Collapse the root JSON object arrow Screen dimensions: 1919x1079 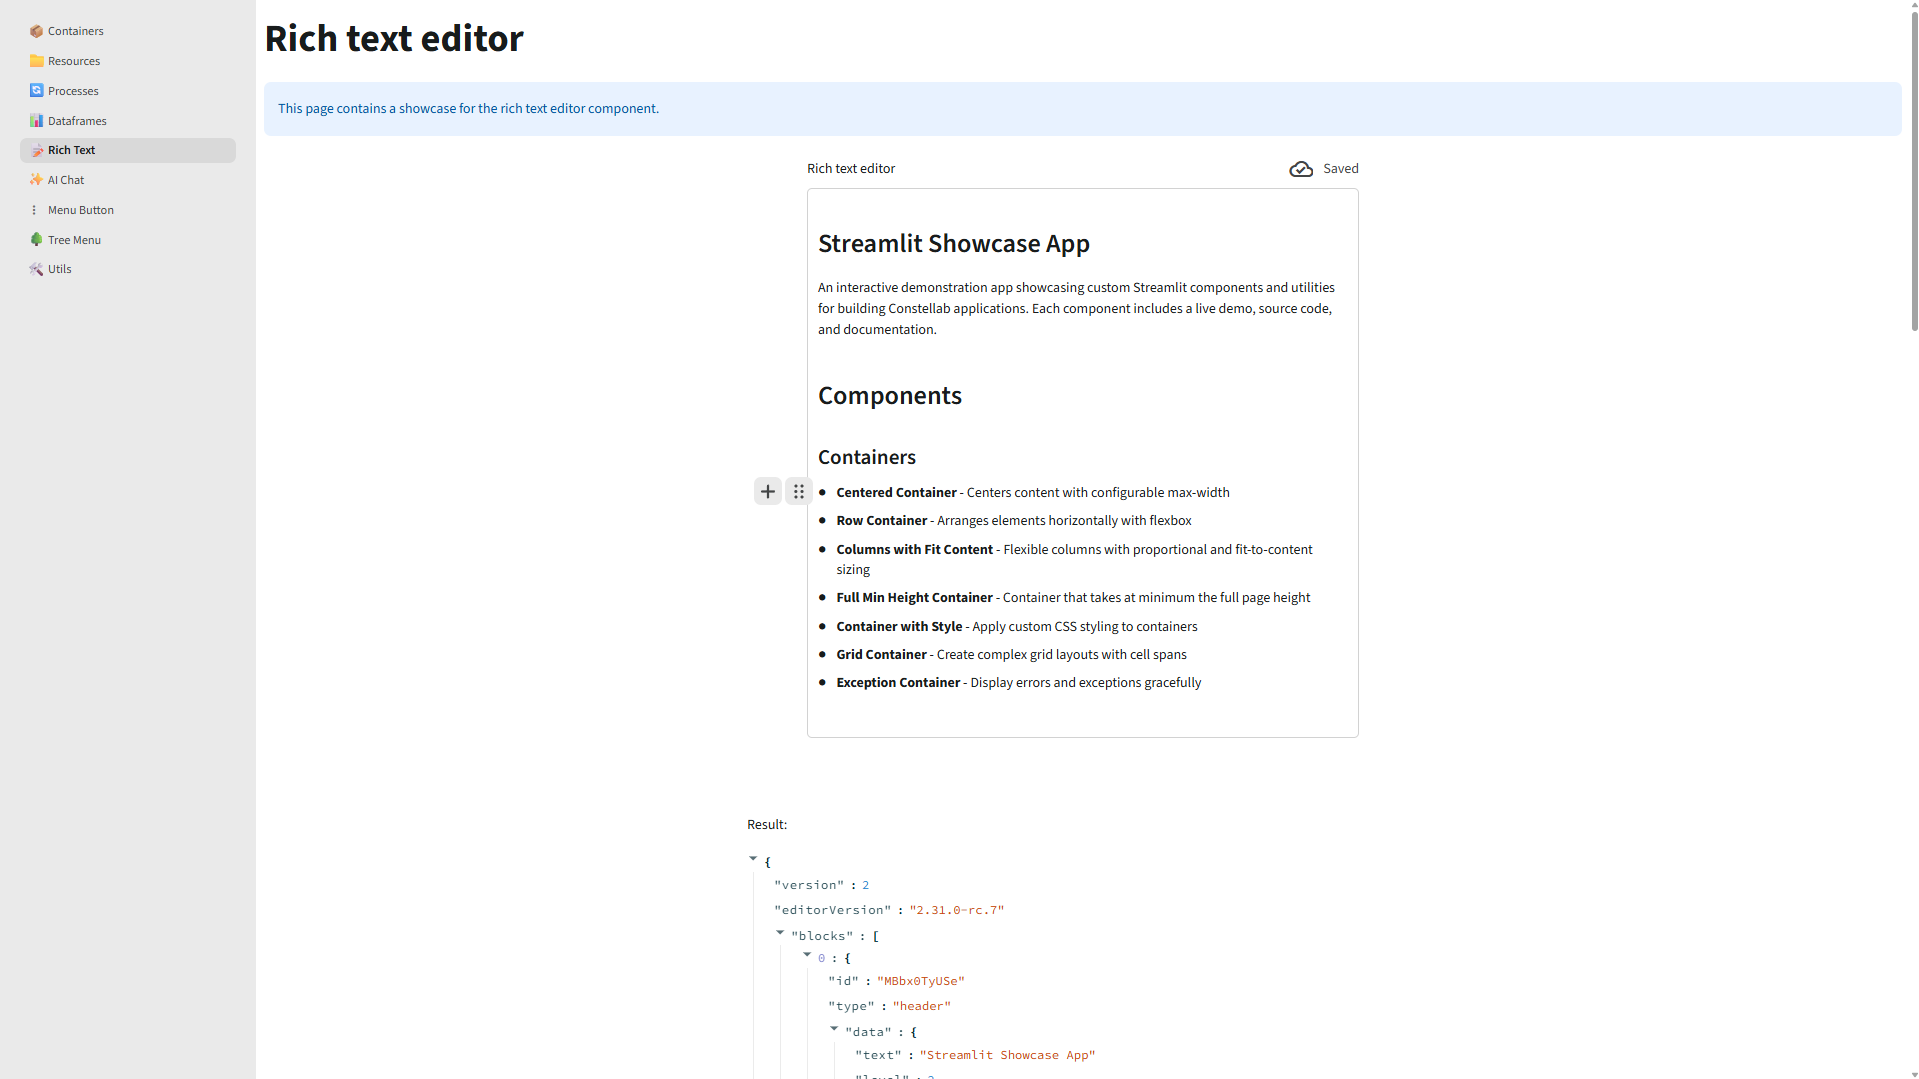[x=753, y=859]
